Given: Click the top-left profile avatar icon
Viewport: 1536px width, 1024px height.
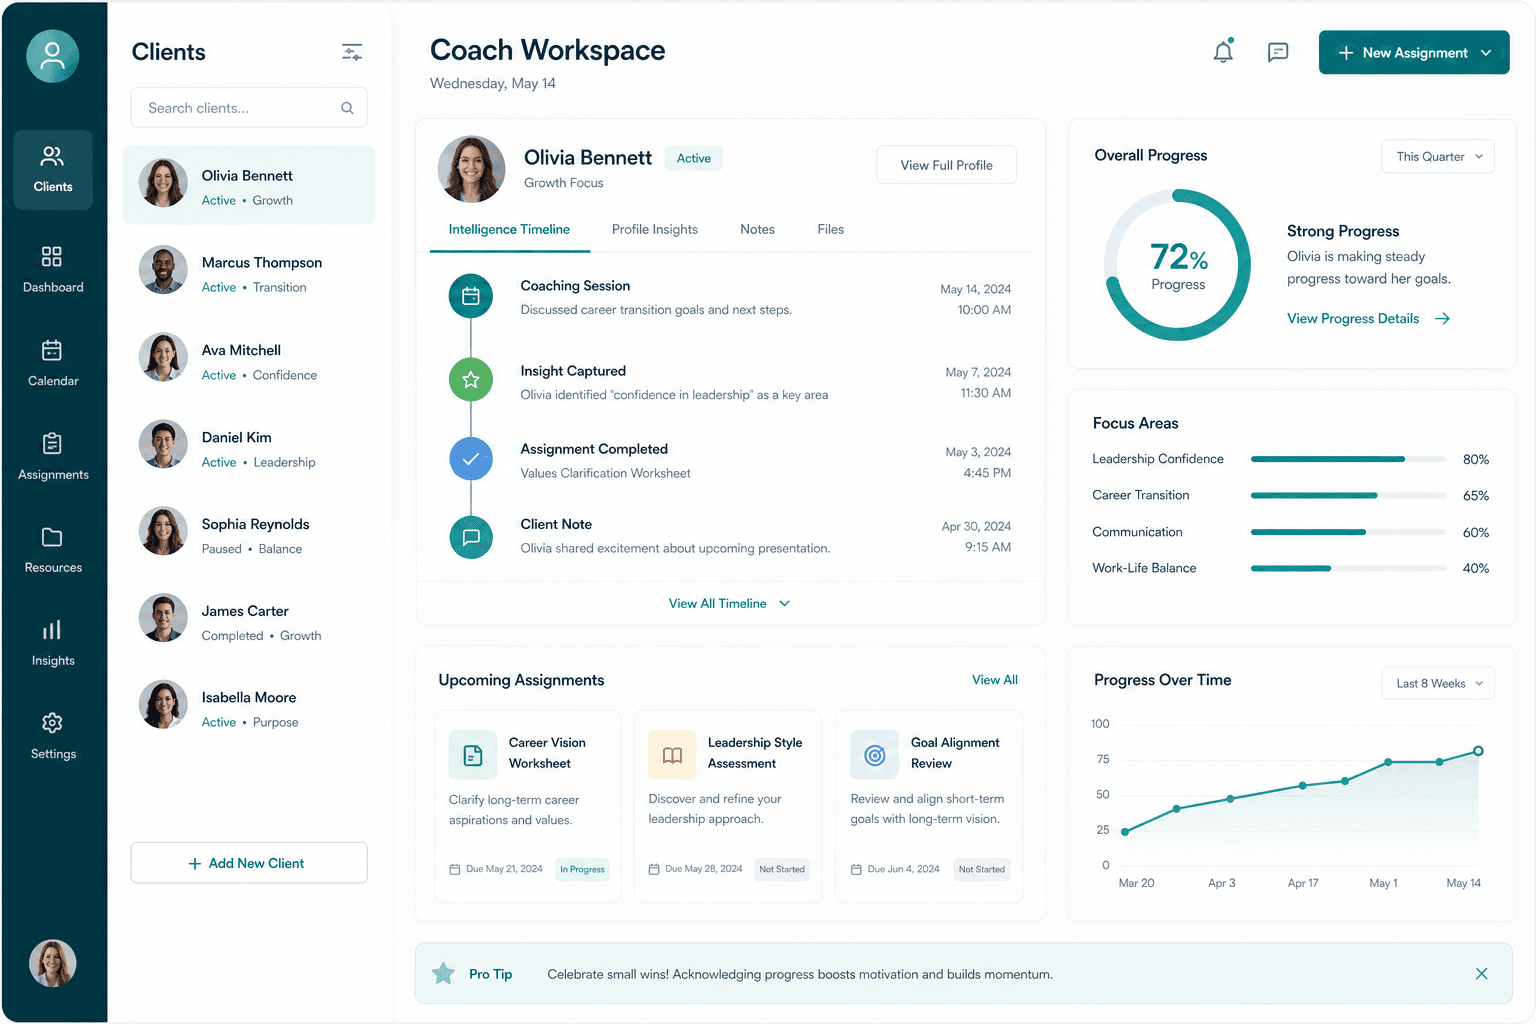Looking at the screenshot, I should (52, 56).
